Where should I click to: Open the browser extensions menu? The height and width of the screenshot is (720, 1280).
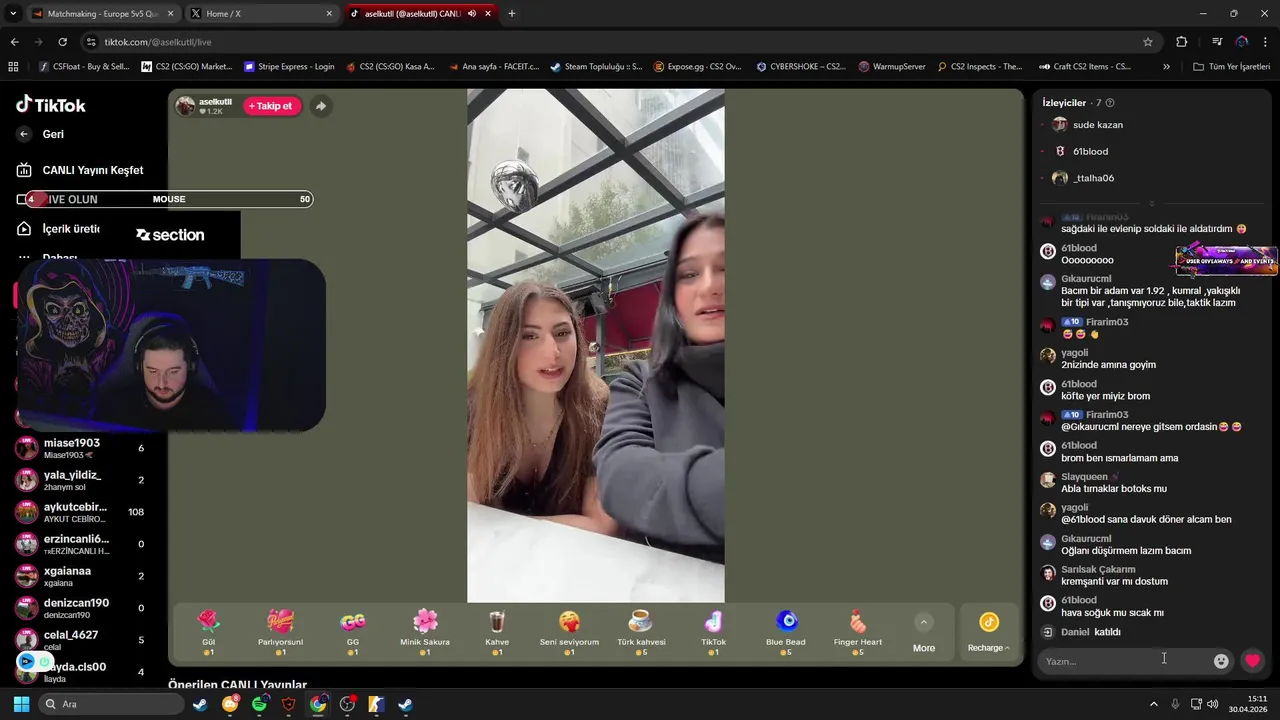pos(1182,42)
